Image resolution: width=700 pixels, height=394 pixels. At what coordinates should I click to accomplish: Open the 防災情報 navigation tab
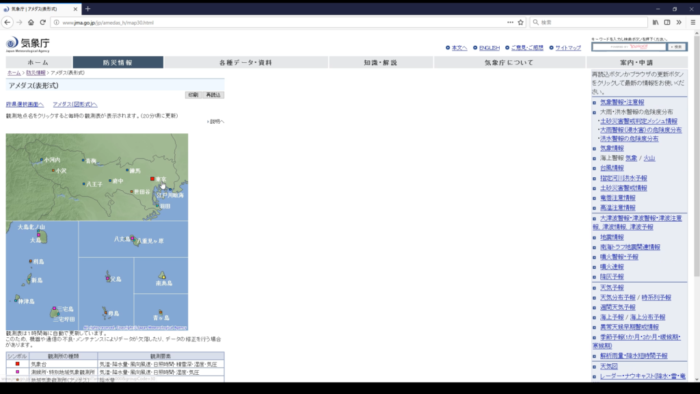118,62
